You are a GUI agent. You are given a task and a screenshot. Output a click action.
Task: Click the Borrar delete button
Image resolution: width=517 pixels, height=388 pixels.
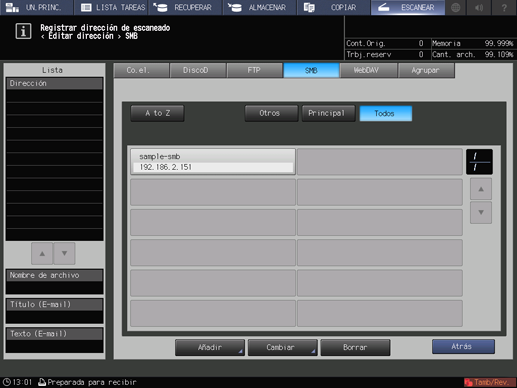coord(355,347)
